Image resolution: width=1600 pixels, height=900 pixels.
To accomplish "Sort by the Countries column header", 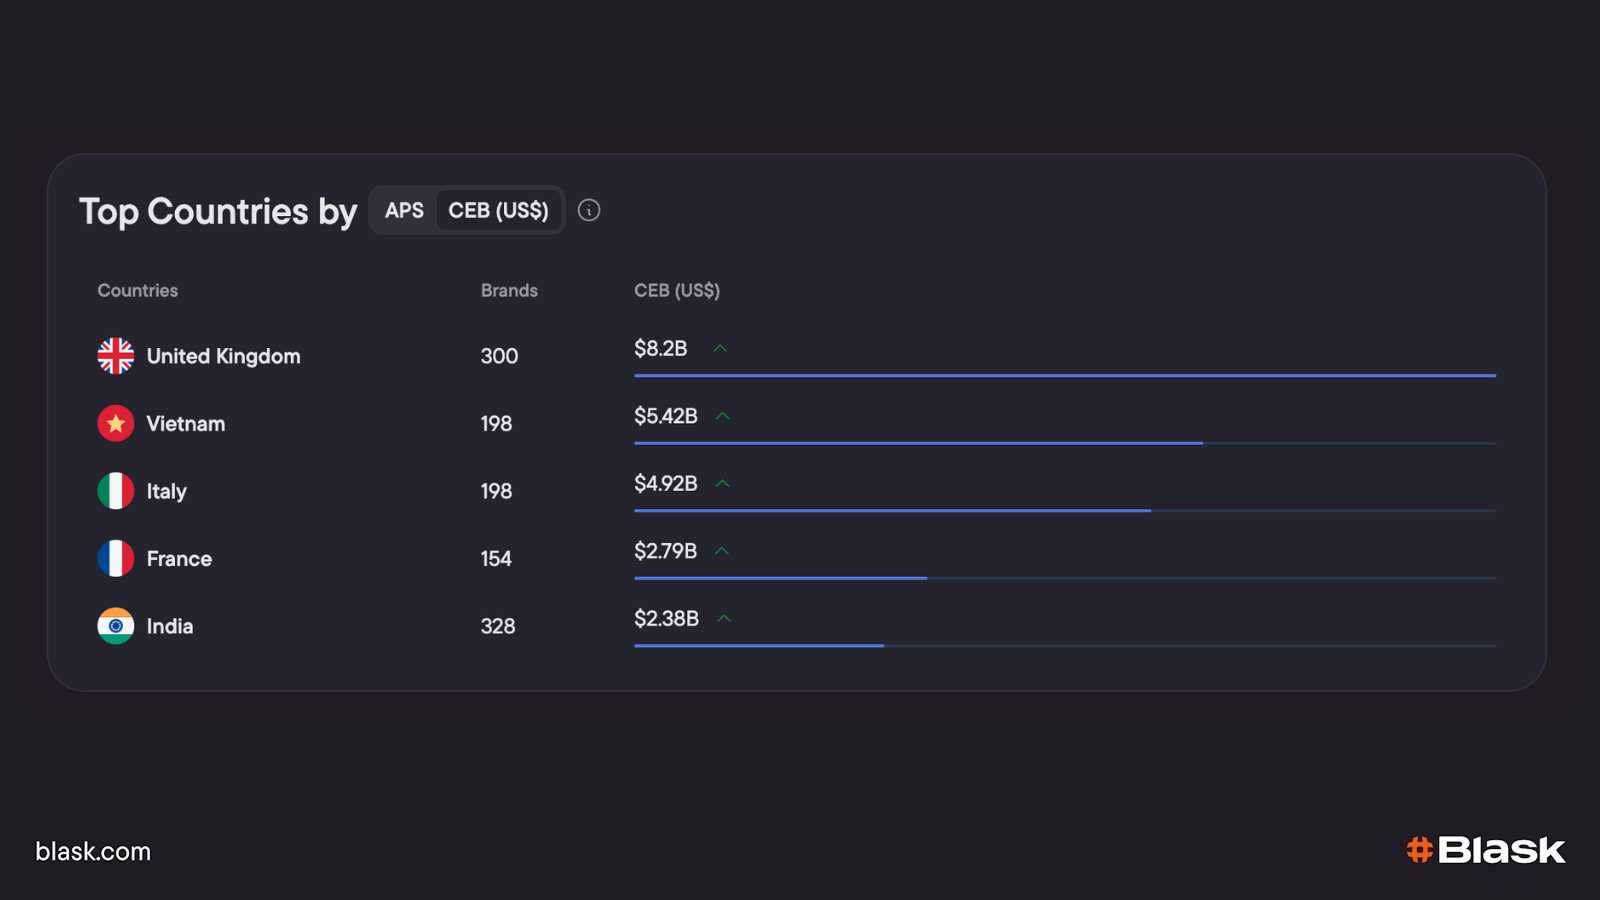I will tap(138, 291).
